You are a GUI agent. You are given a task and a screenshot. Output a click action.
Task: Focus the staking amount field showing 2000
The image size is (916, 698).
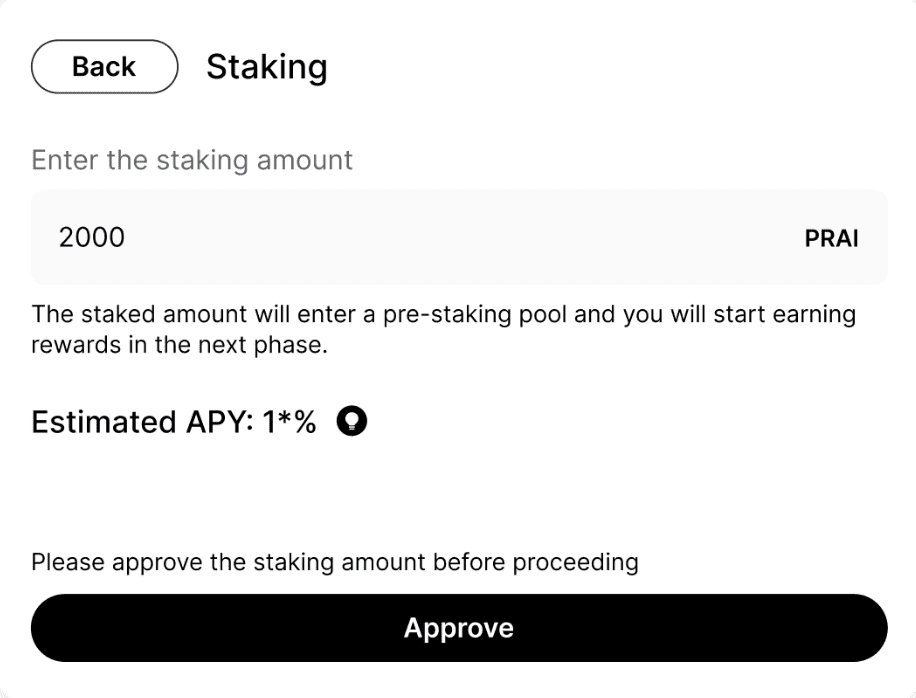click(459, 237)
